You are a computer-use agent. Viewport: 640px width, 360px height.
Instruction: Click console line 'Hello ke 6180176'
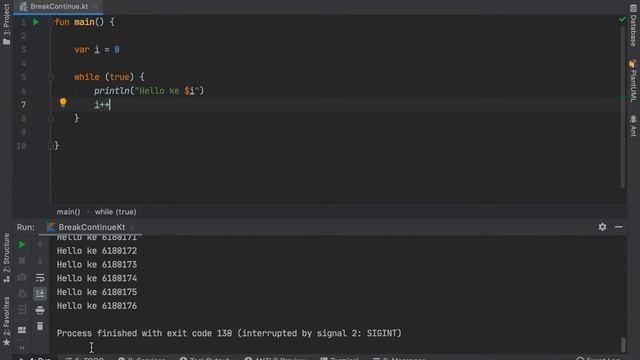(x=97, y=306)
